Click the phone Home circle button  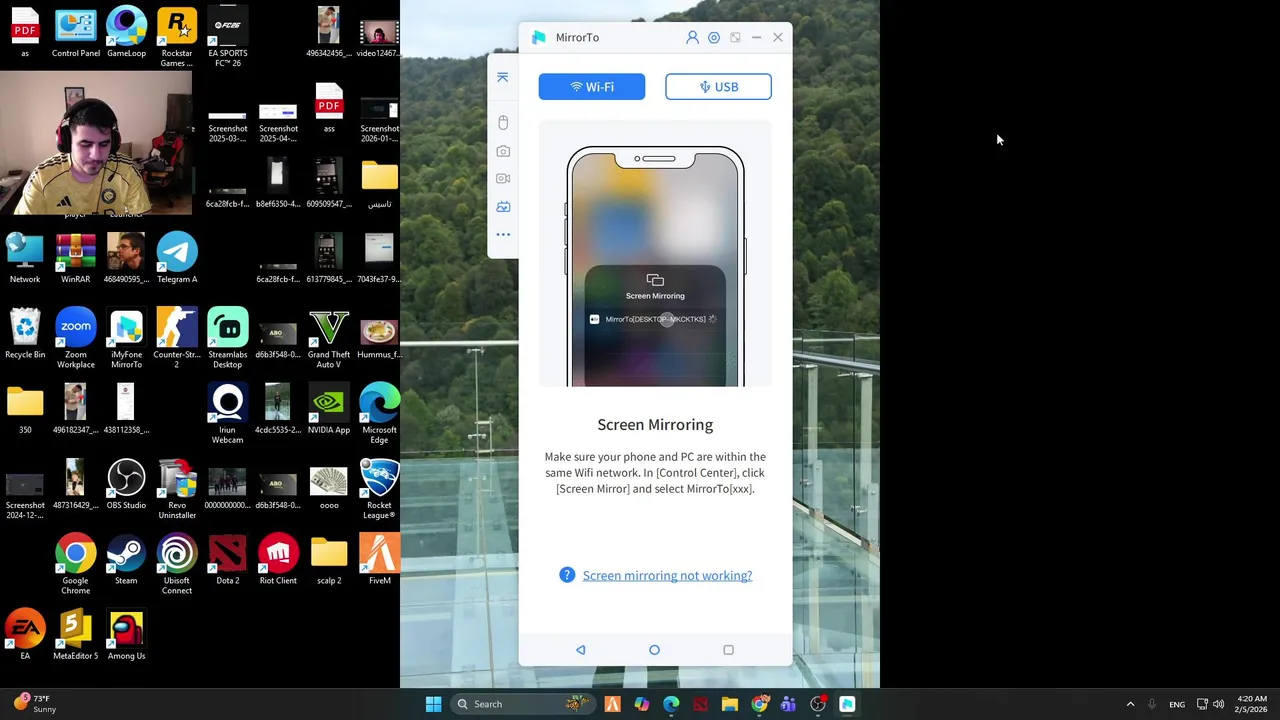(x=655, y=650)
